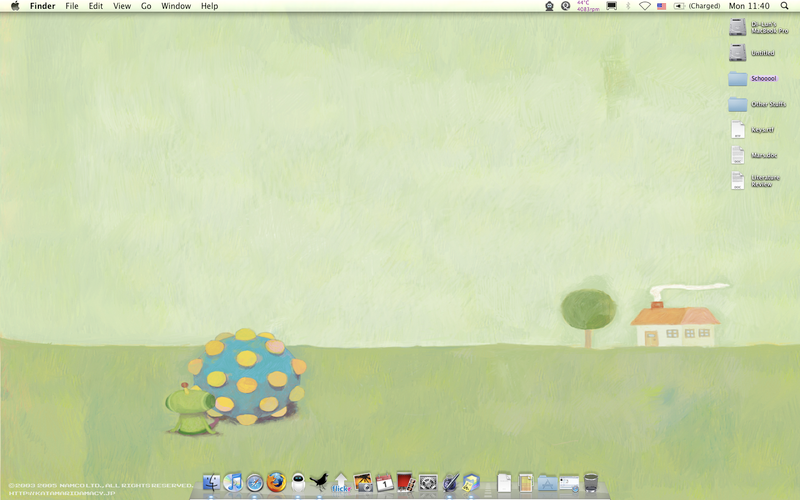Open the Help menu
The width and height of the screenshot is (800, 500).
click(209, 6)
